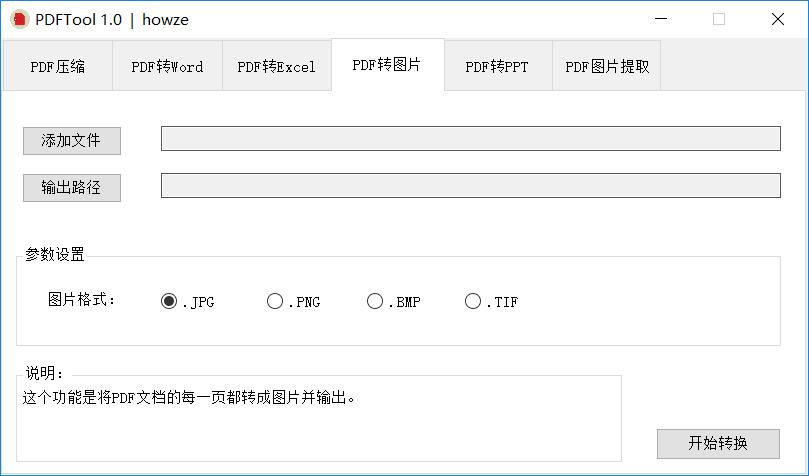Screen dimensions: 809x476
Task: Choose the .PNG image format
Action: 275,301
